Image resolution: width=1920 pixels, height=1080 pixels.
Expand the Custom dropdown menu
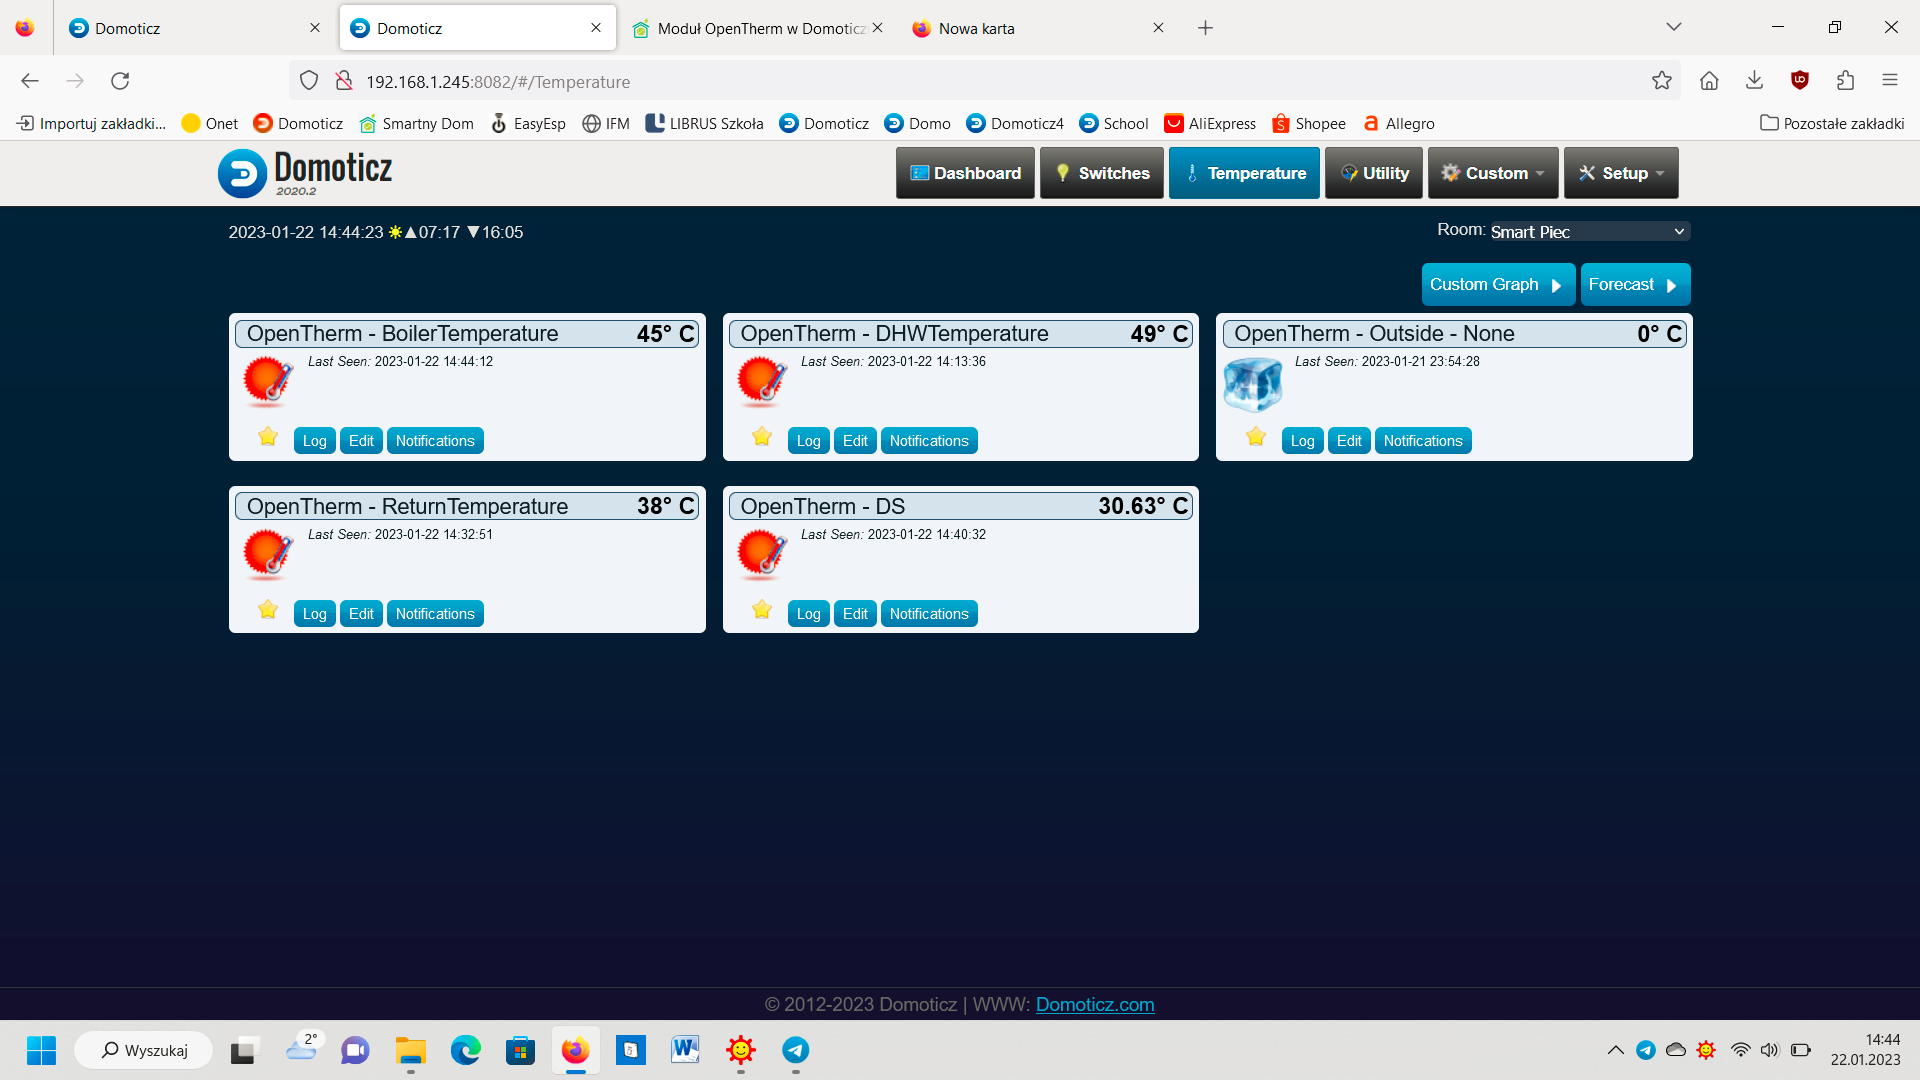(x=1493, y=173)
